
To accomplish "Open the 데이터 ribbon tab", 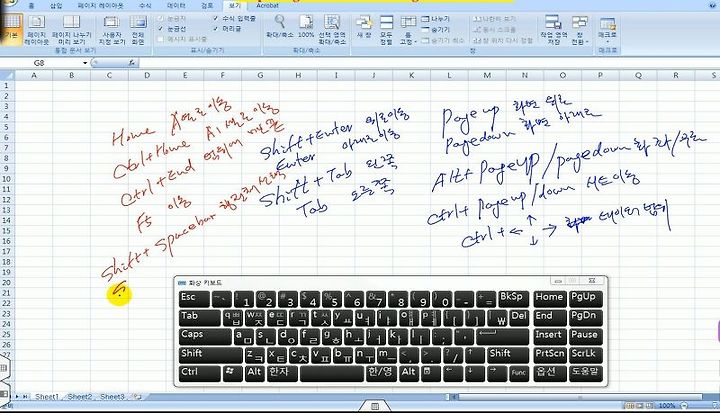I will [x=176, y=6].
